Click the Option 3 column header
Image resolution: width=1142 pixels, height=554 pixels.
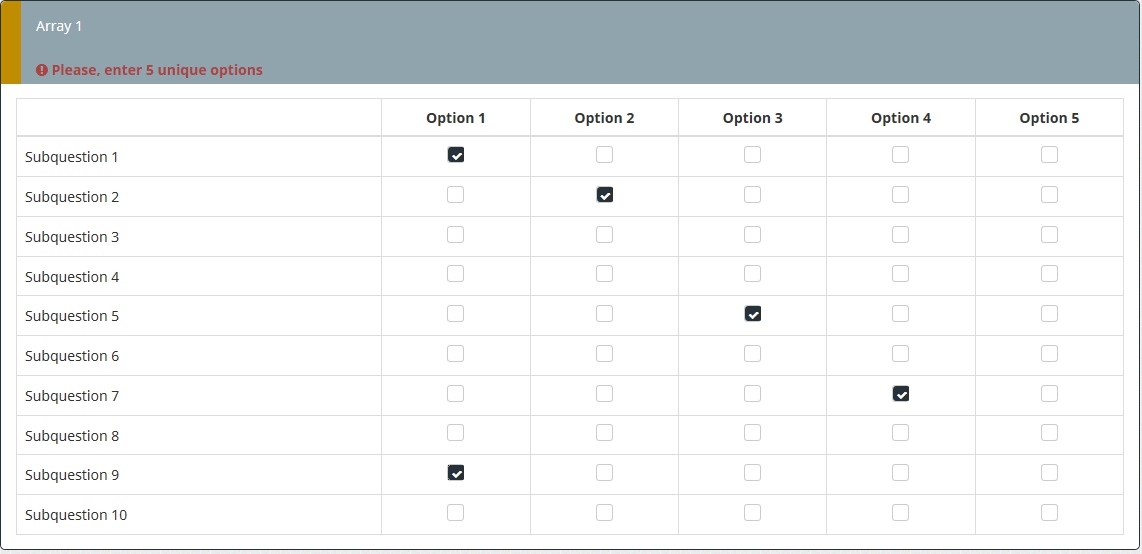point(753,118)
